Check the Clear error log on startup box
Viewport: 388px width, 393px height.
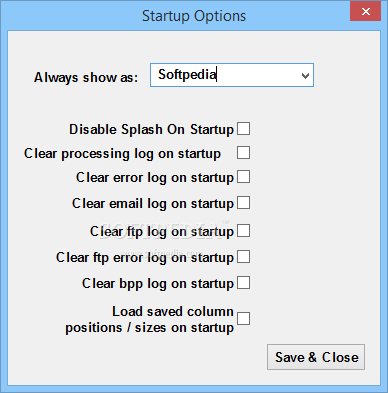[x=243, y=177]
